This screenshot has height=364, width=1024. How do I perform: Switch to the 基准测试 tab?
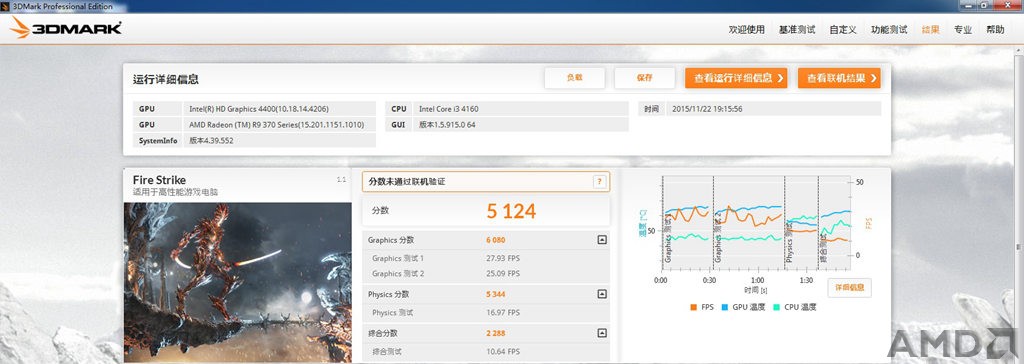(x=797, y=29)
